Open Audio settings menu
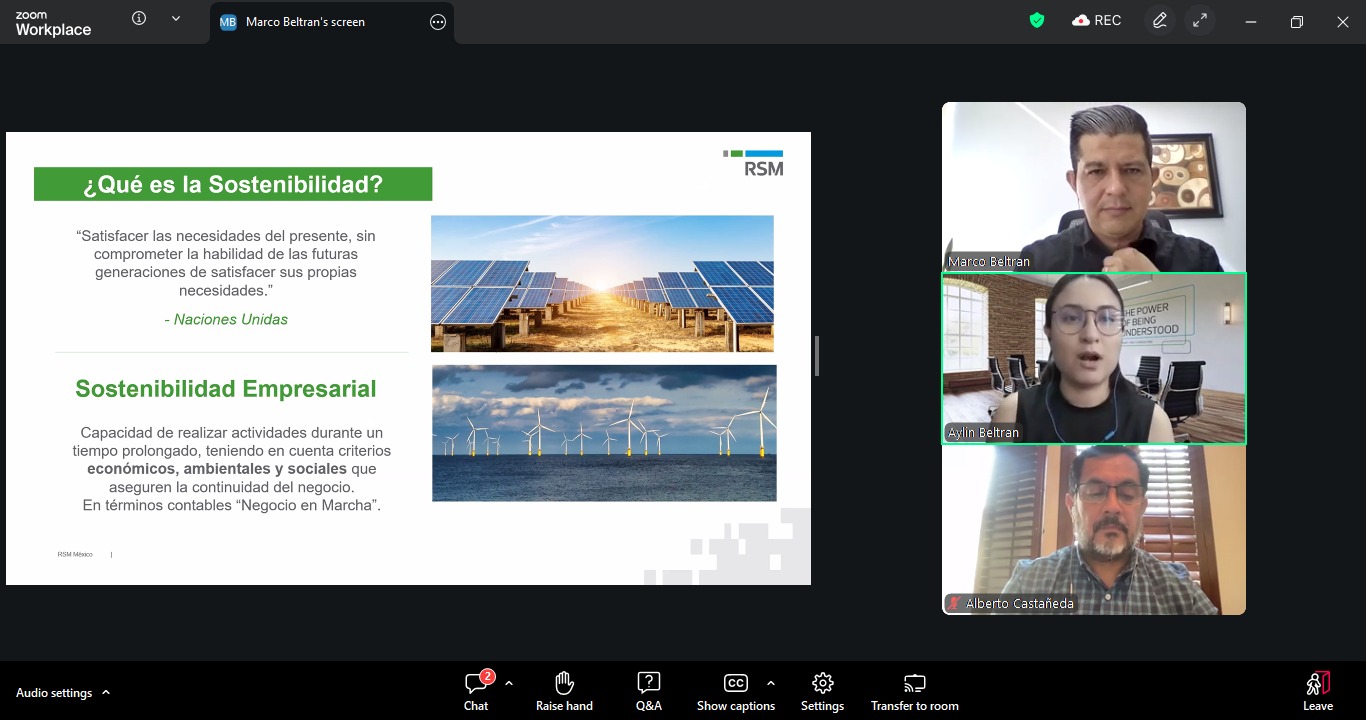 coord(63,693)
